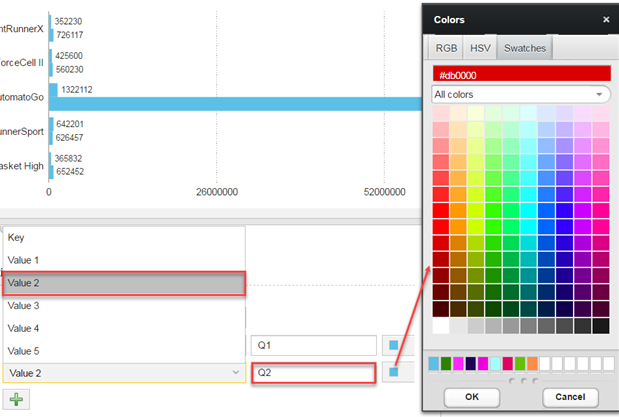Image resolution: width=619 pixels, height=417 pixels.
Task: Select Value 5 option
Action: pyautogui.click(x=123, y=351)
